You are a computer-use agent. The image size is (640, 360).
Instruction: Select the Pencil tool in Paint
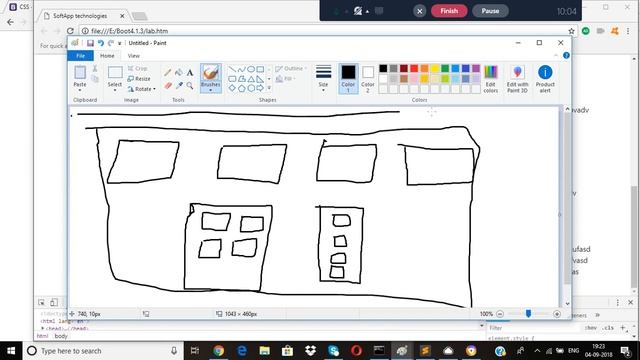click(x=167, y=73)
